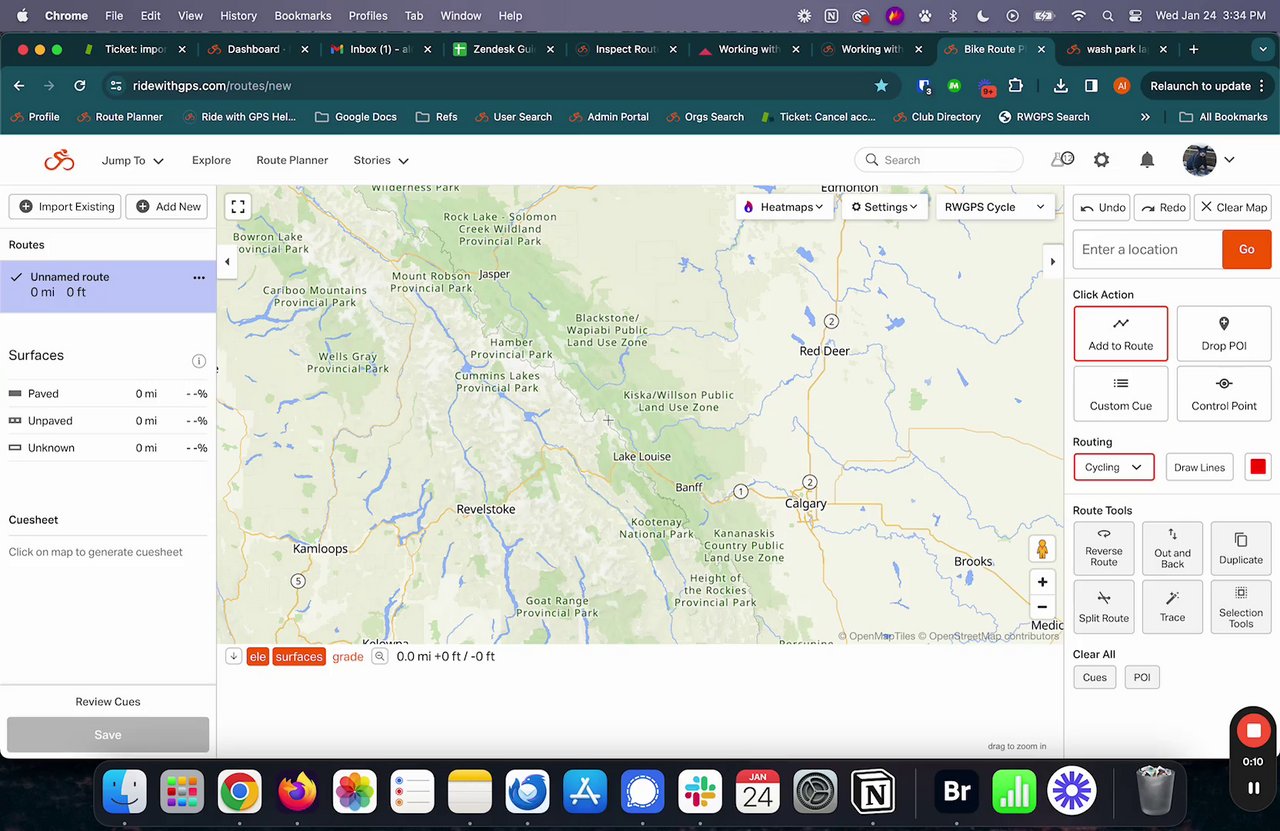Switch to the Zendesk Guide tab
This screenshot has width=1280, height=831.
coord(506,49)
